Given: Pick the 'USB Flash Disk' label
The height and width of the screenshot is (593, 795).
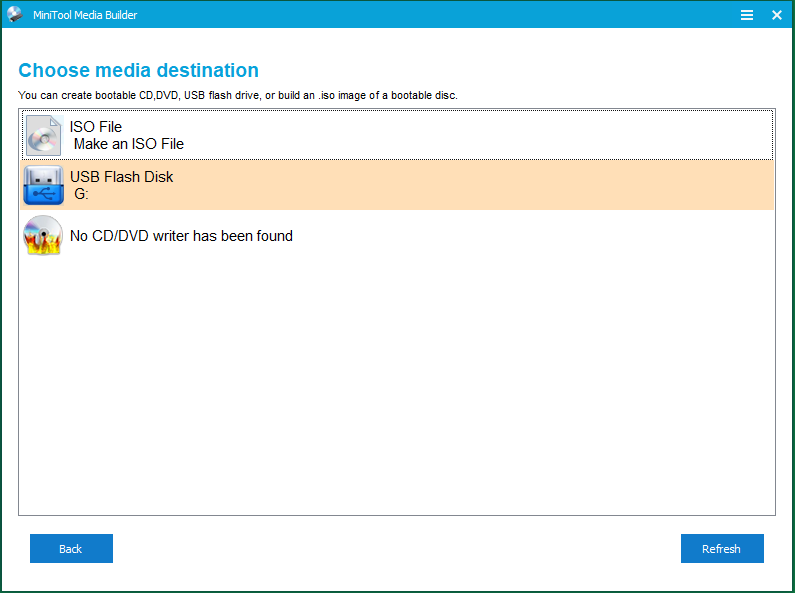Looking at the screenshot, I should pyautogui.click(x=122, y=176).
